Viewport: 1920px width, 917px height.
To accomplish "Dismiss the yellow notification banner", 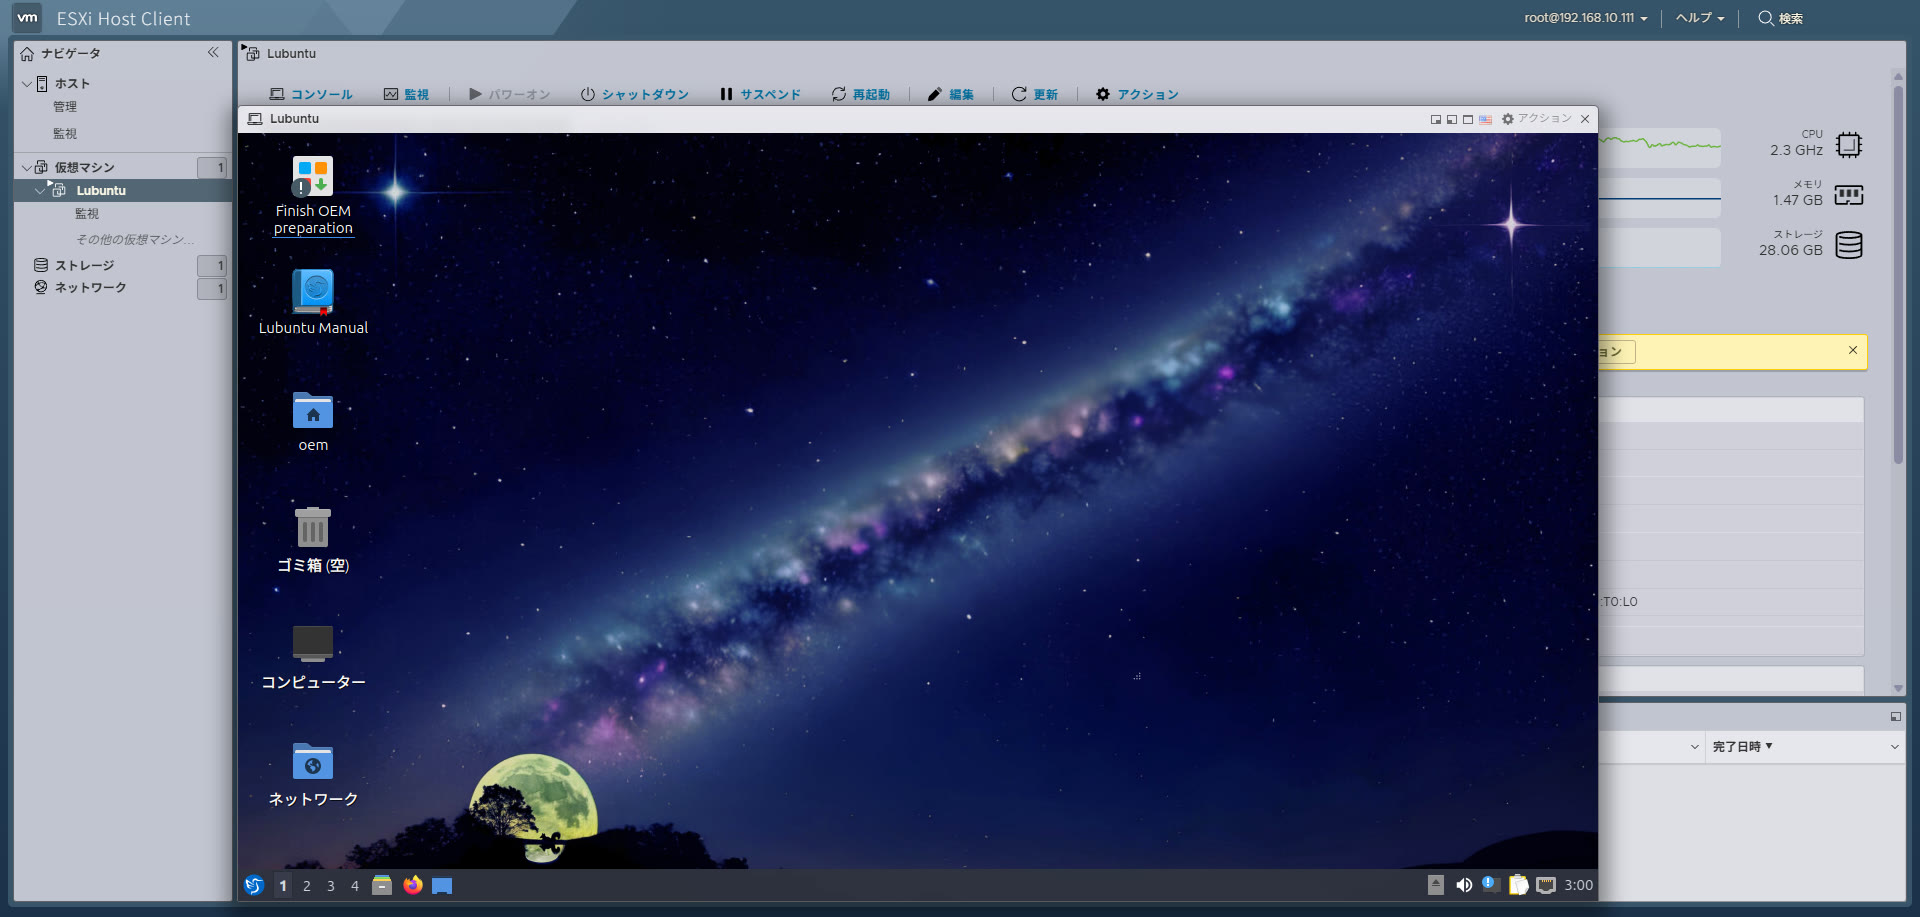I will coord(1852,350).
